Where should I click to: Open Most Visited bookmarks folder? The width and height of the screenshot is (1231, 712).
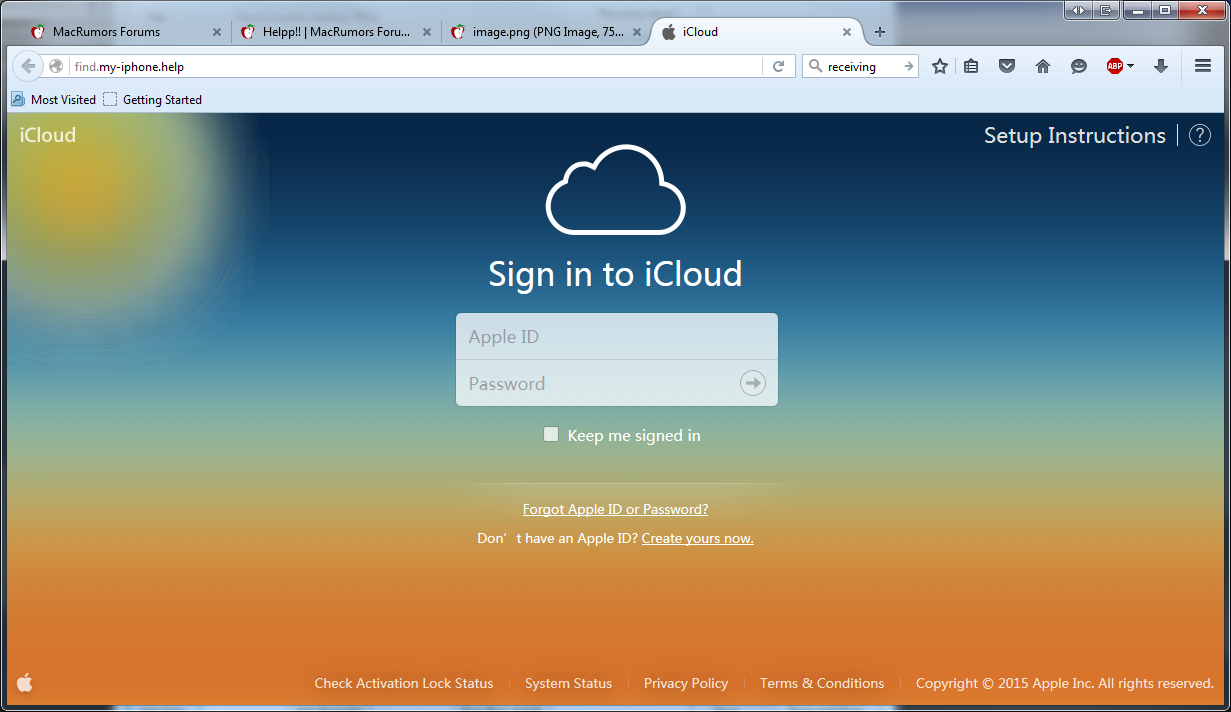click(54, 100)
